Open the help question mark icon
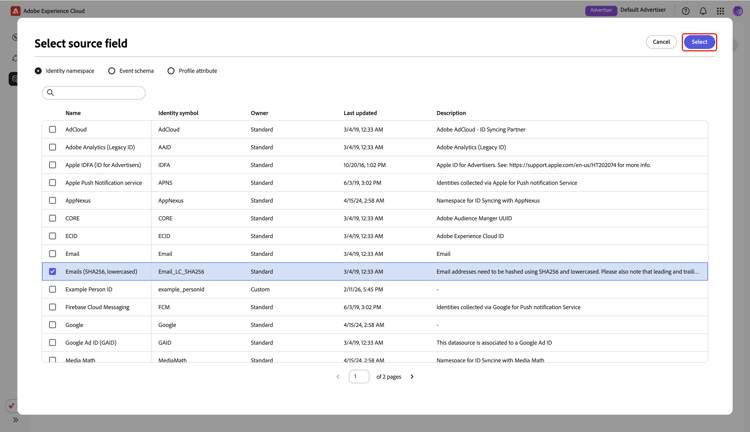Image resolution: width=750 pixels, height=432 pixels. pos(685,11)
